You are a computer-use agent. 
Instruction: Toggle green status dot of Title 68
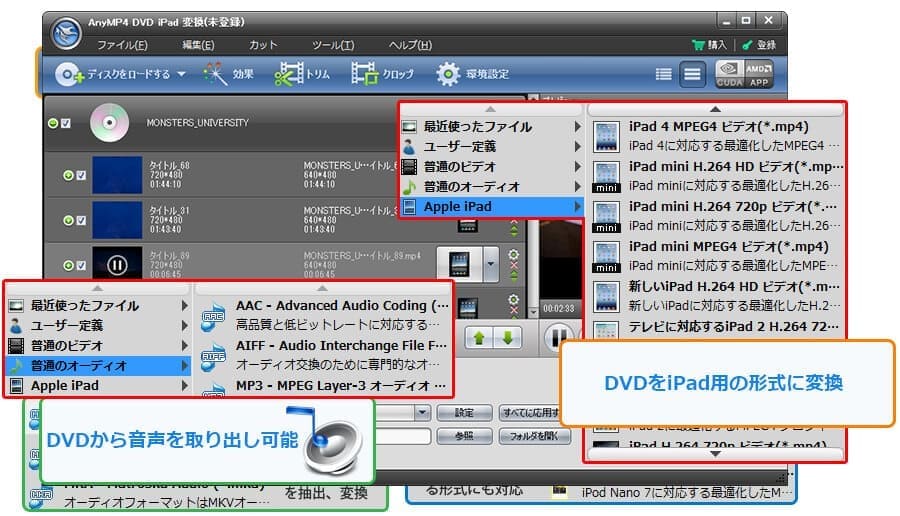tap(68, 176)
